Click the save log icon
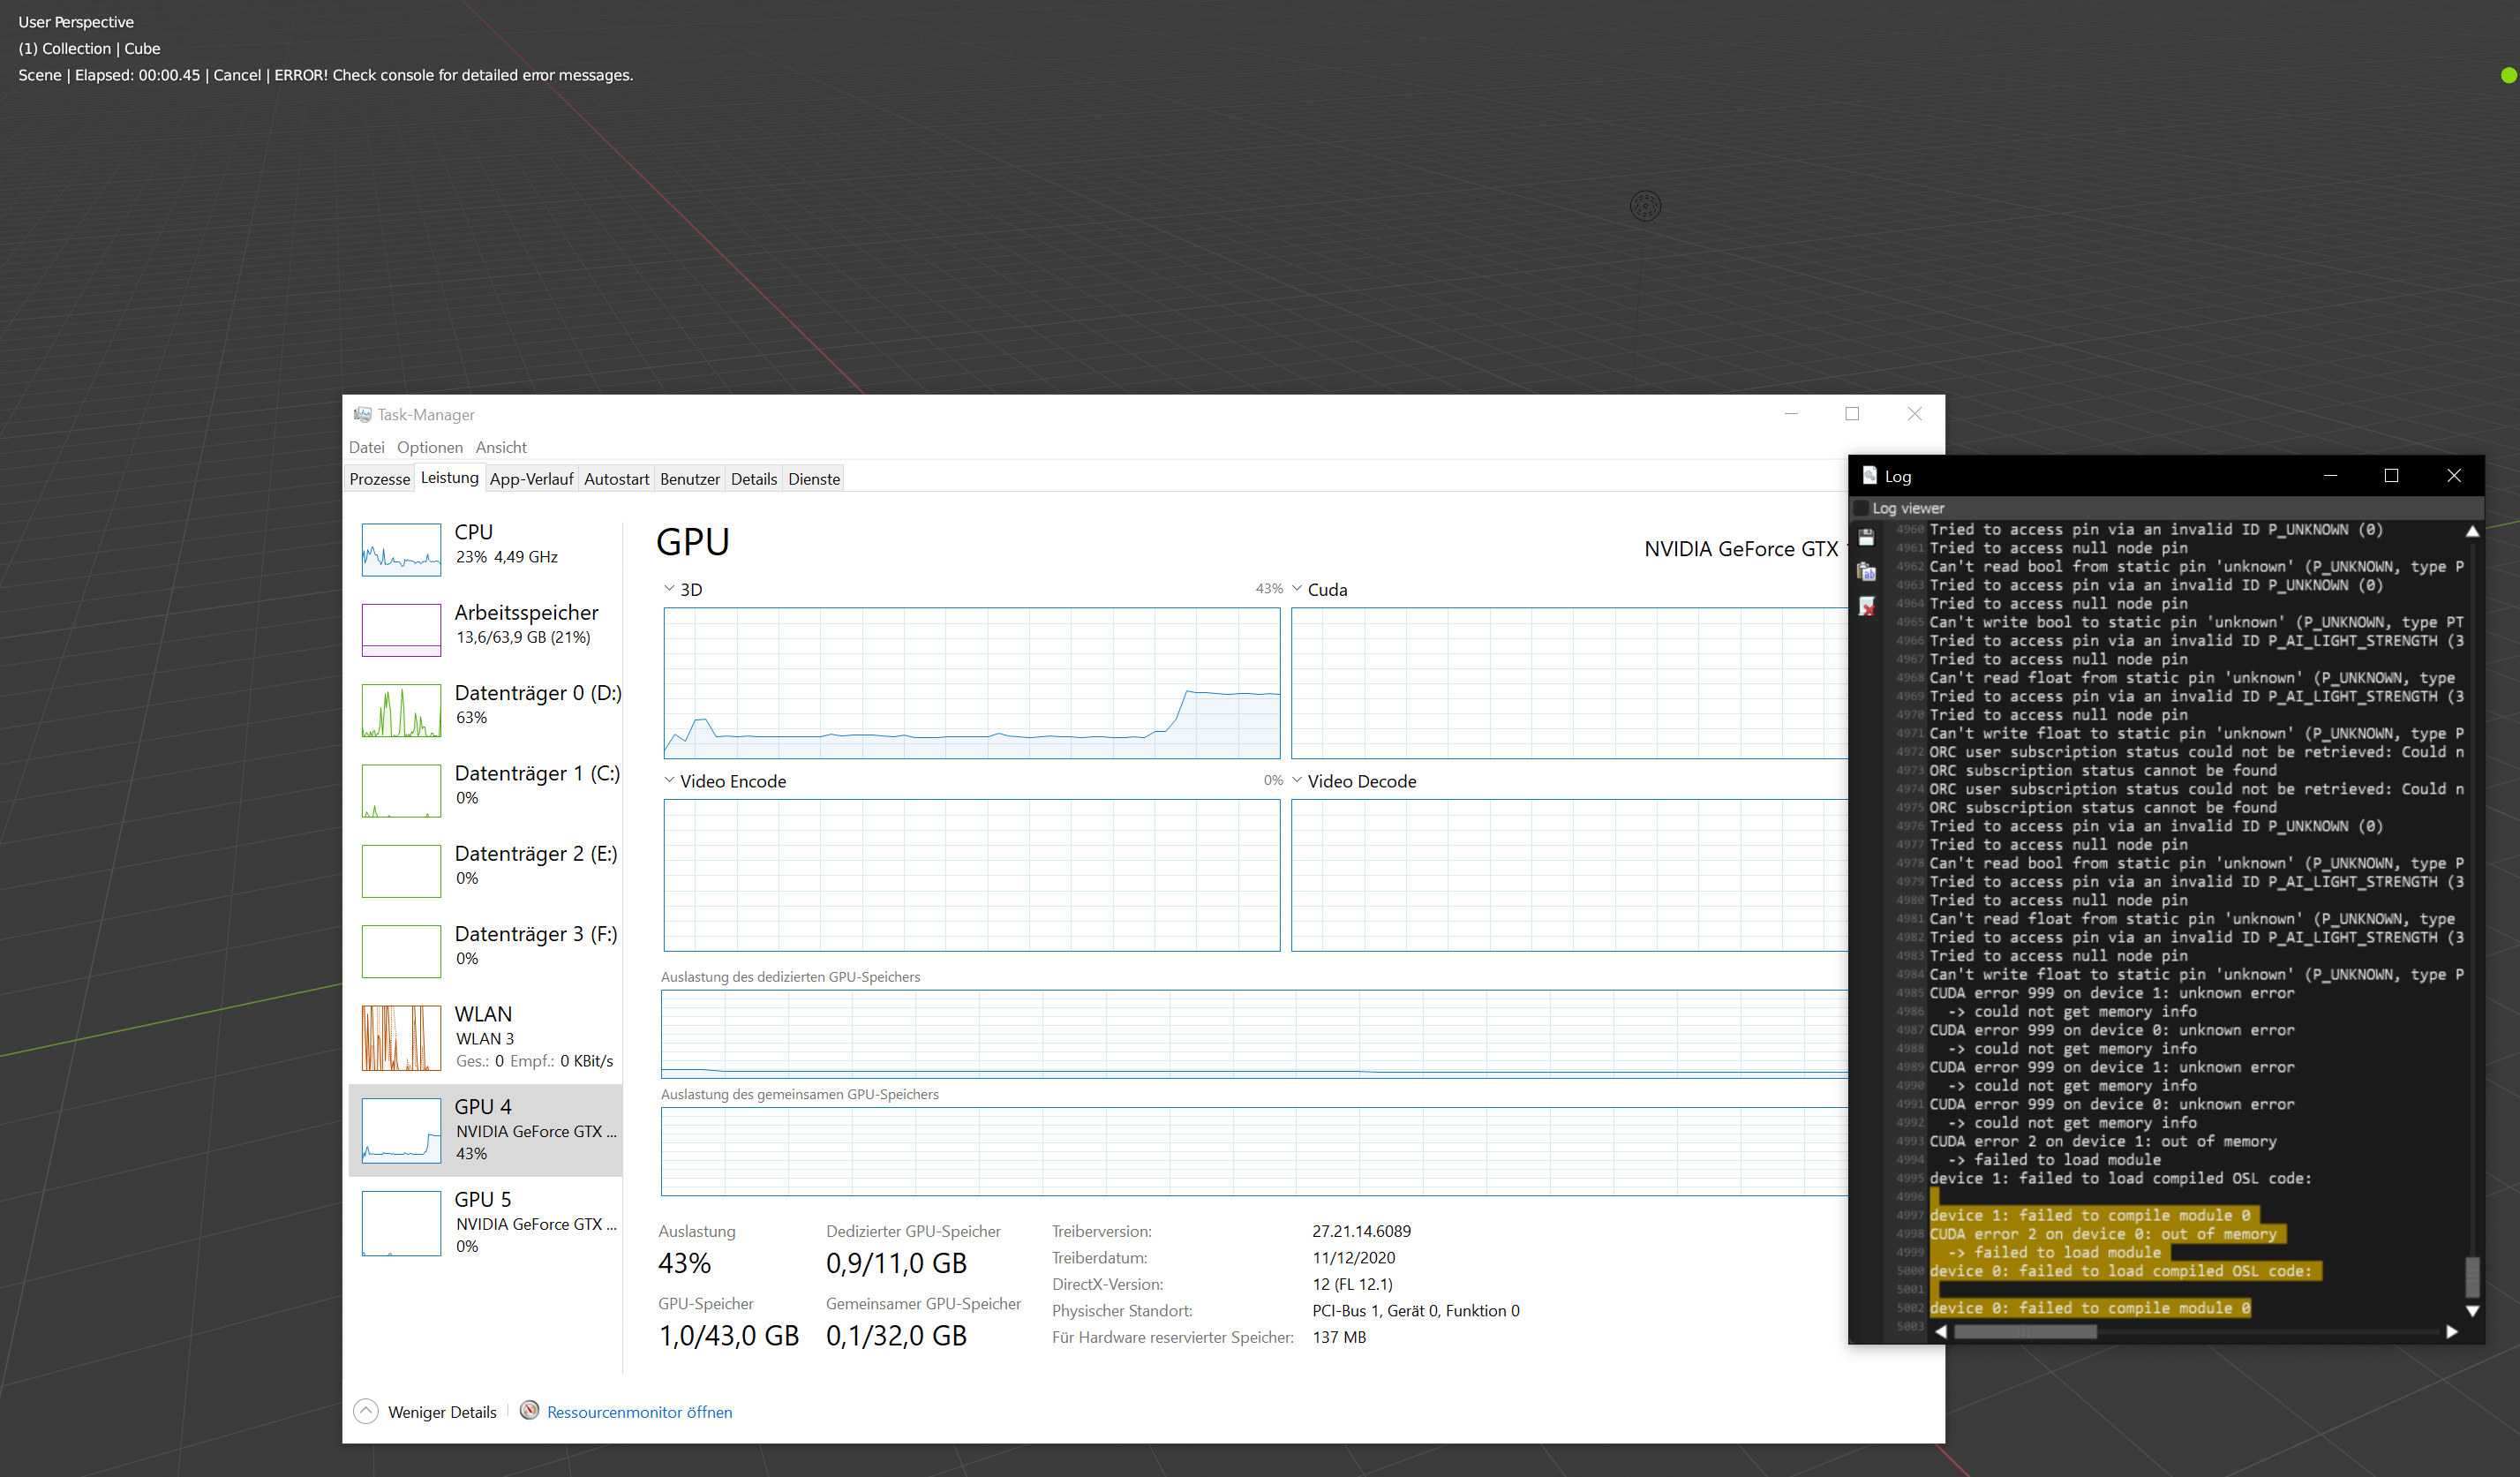Image resolution: width=2520 pixels, height=1477 pixels. coord(1866,538)
